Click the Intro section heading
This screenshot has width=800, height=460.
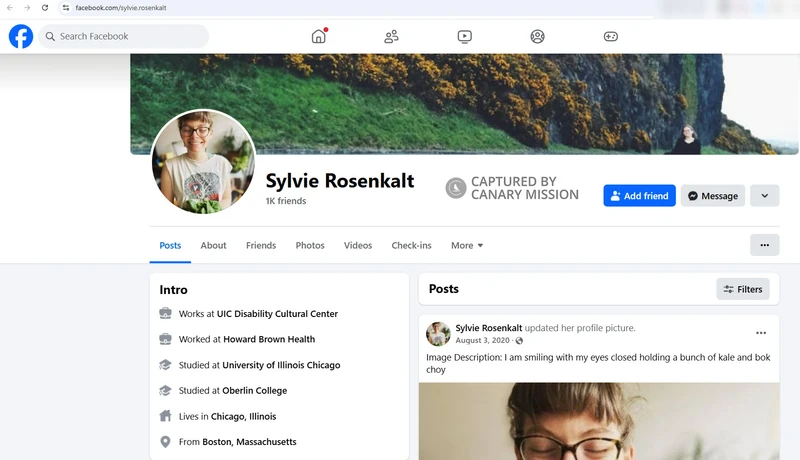tap(173, 290)
